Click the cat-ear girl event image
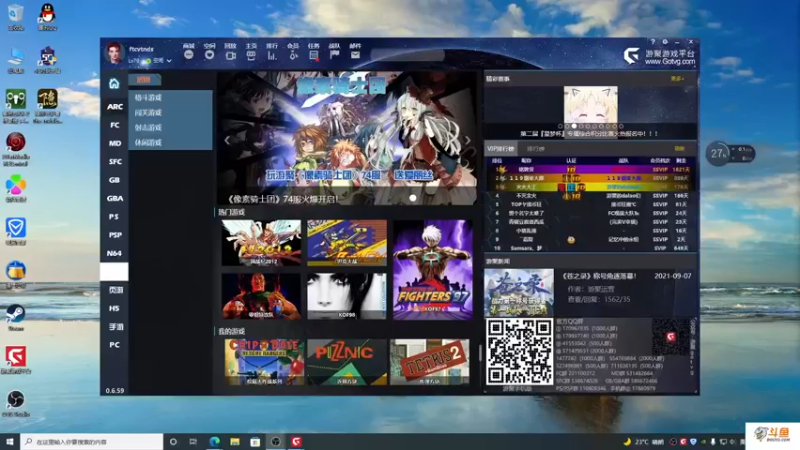Screen dimensions: 800x450 590,104
